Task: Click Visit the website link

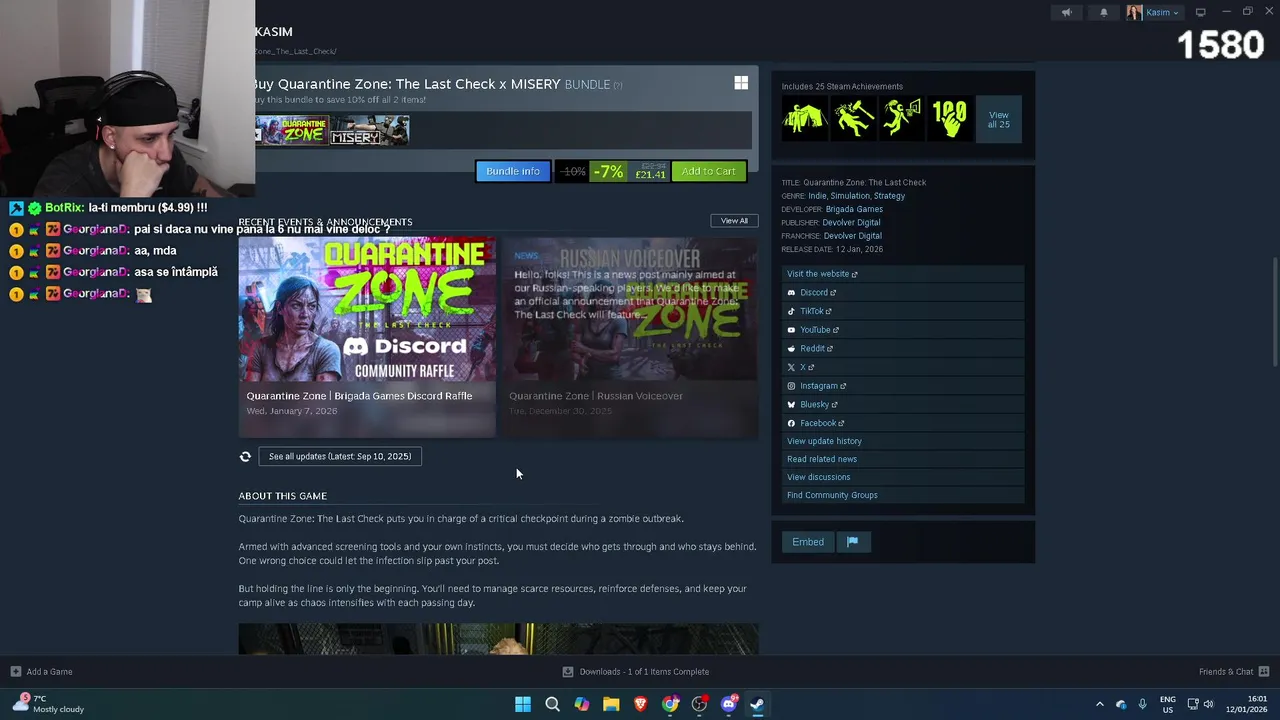Action: pyautogui.click(x=822, y=274)
